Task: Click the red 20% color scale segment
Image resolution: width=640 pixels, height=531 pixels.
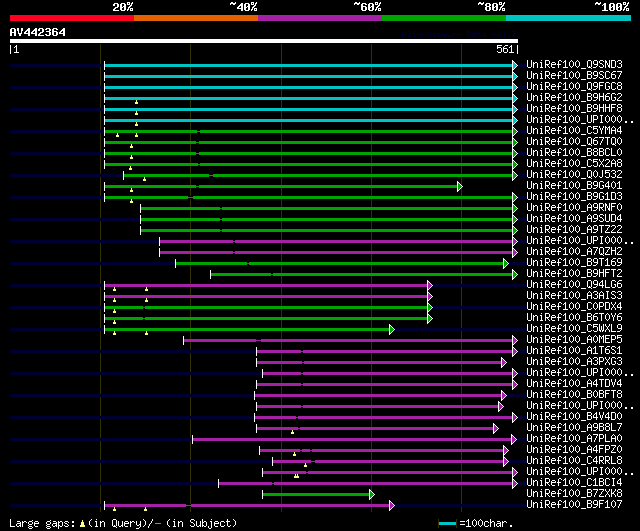Action: click(72, 18)
